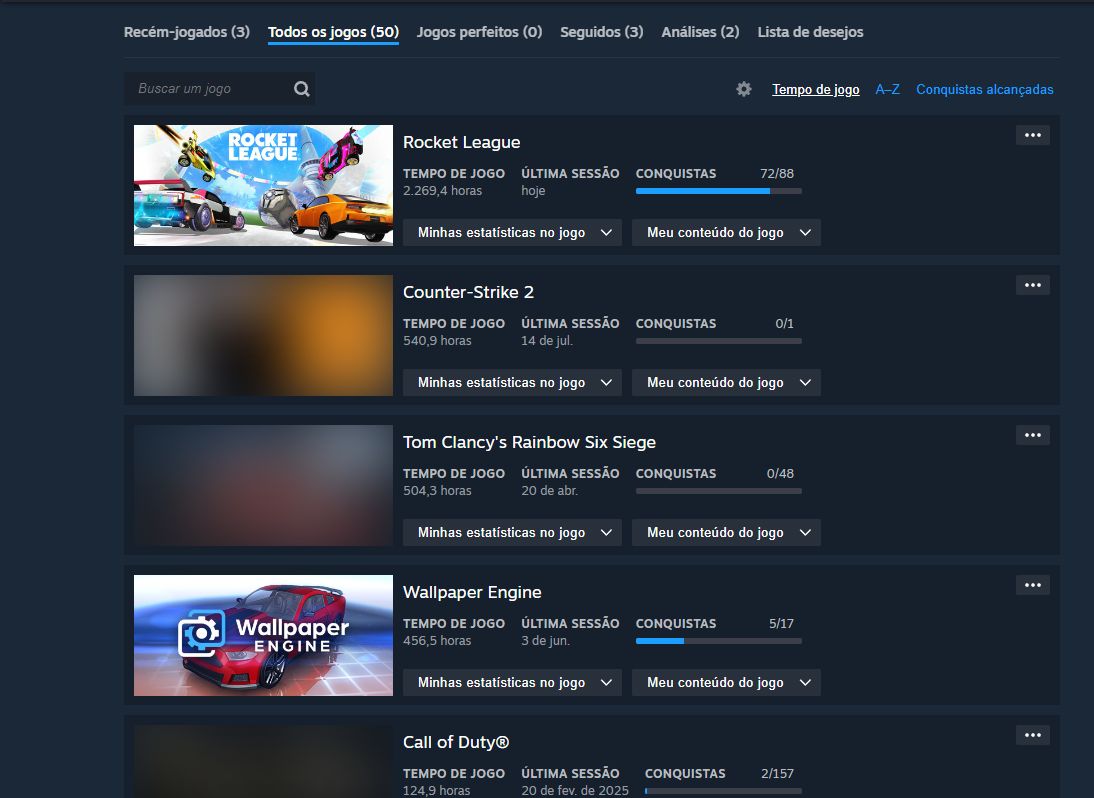Open the Wallpaper Engine cover thumbnail
The image size is (1094, 798).
click(x=263, y=635)
